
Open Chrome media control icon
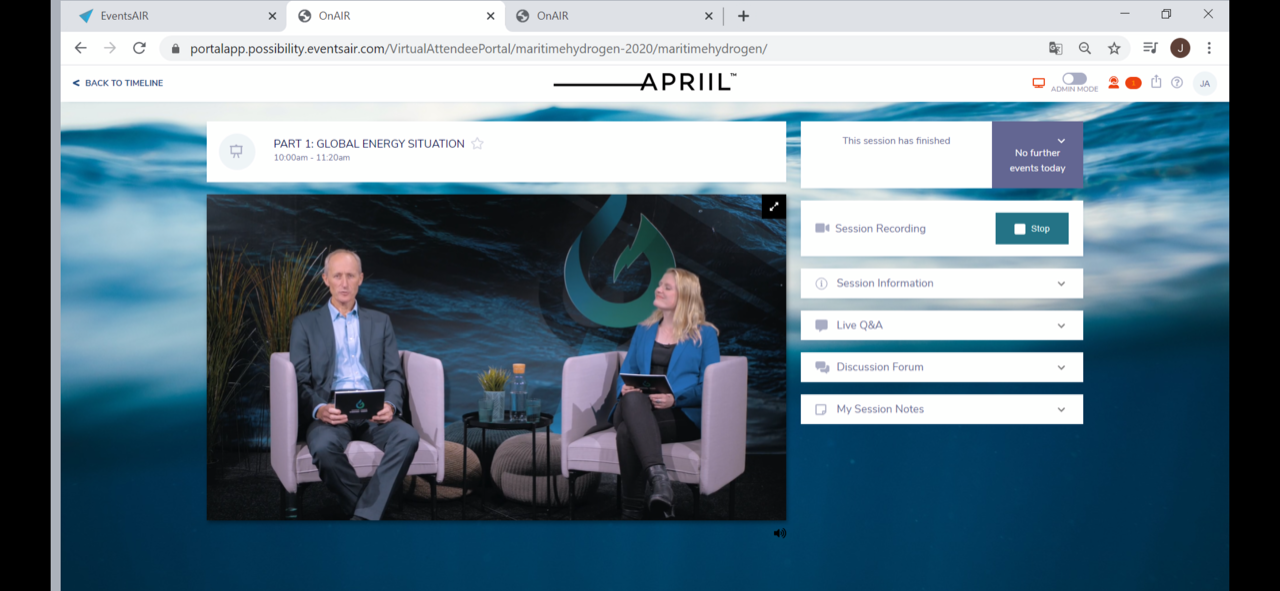click(1150, 48)
